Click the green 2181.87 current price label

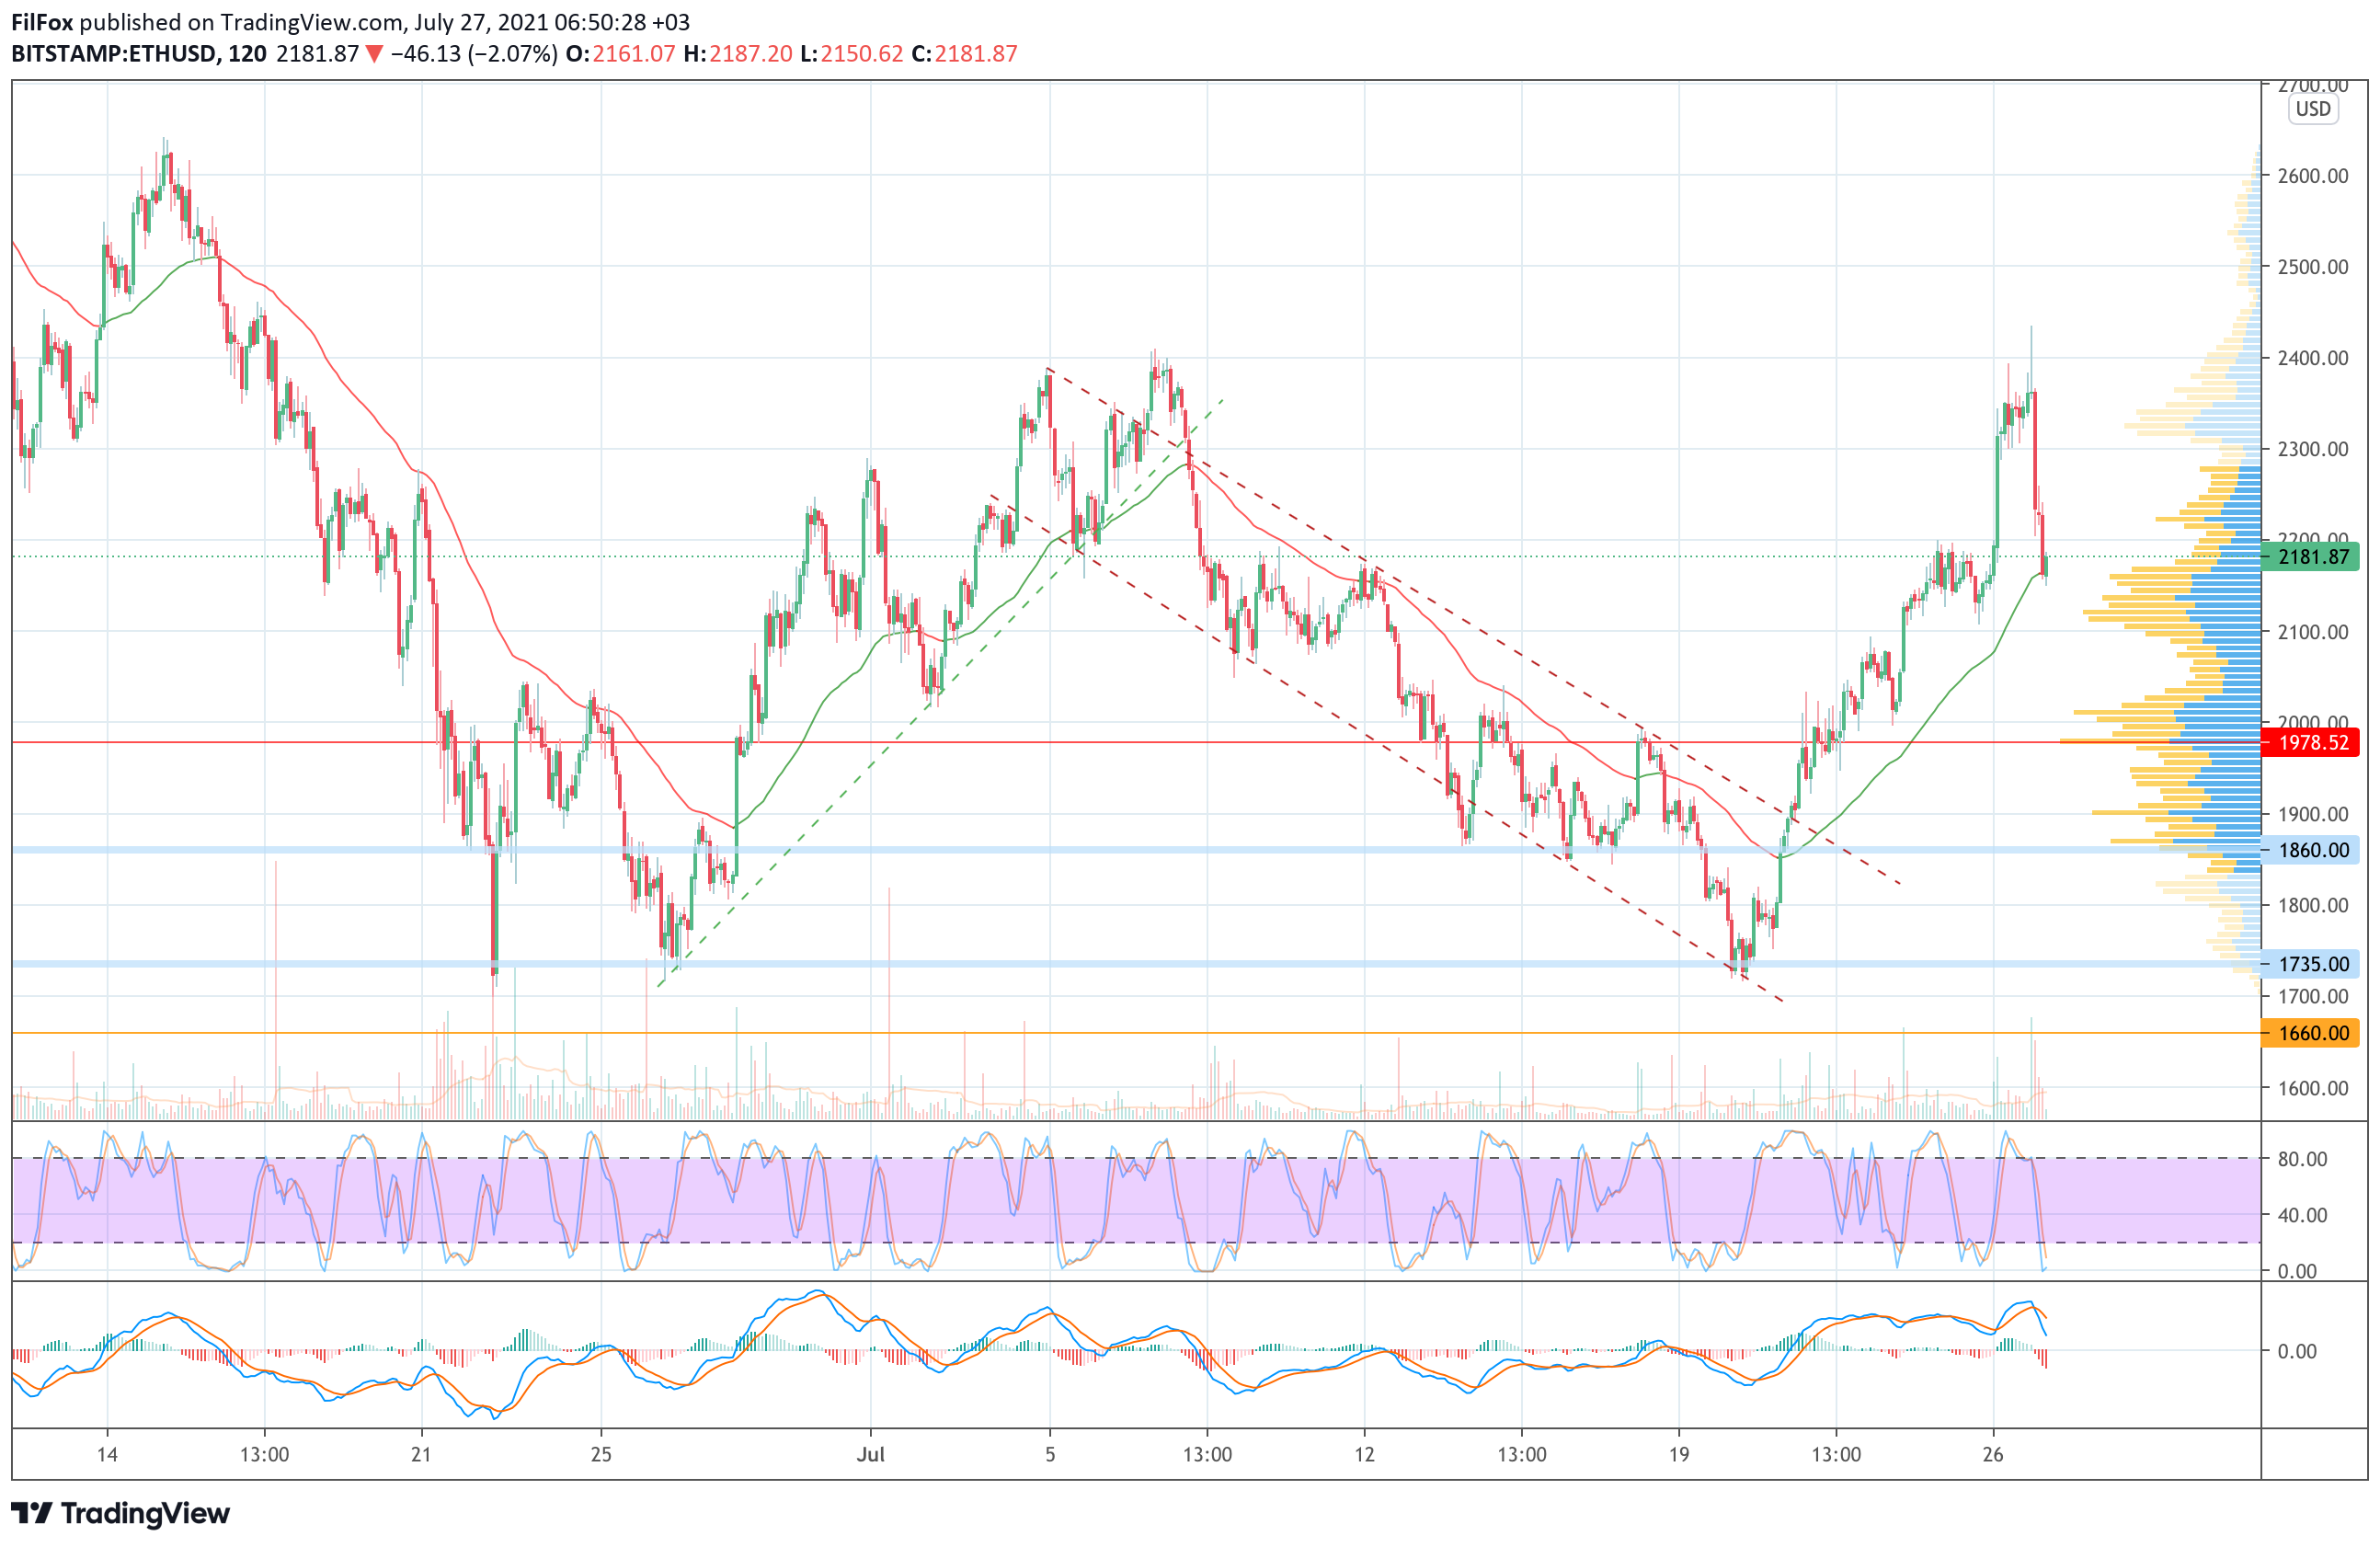point(2312,557)
